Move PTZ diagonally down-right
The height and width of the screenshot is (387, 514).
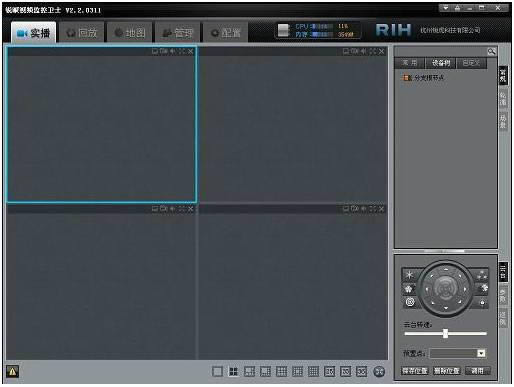[x=460, y=303]
